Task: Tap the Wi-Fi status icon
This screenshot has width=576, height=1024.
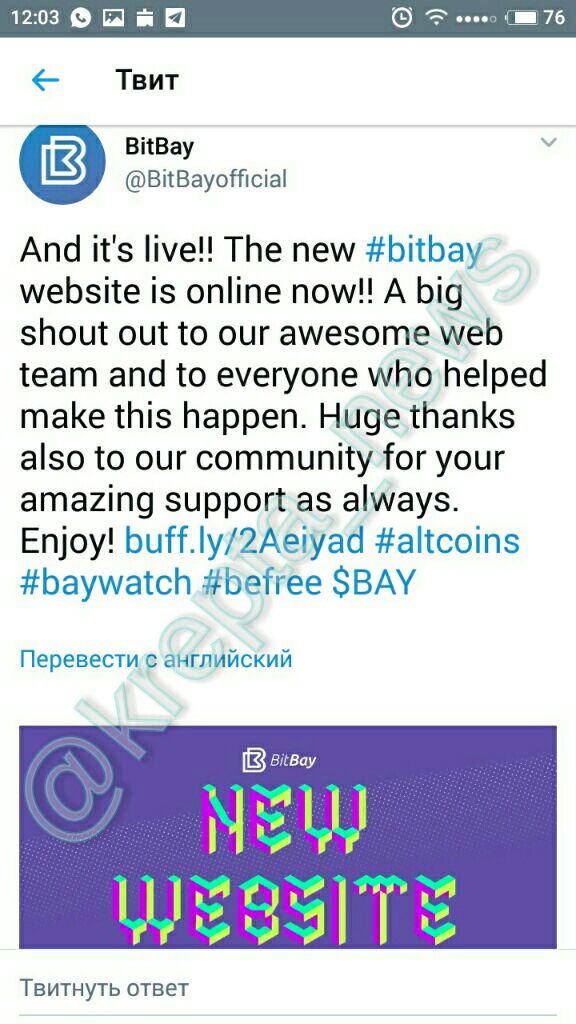Action: (436, 18)
